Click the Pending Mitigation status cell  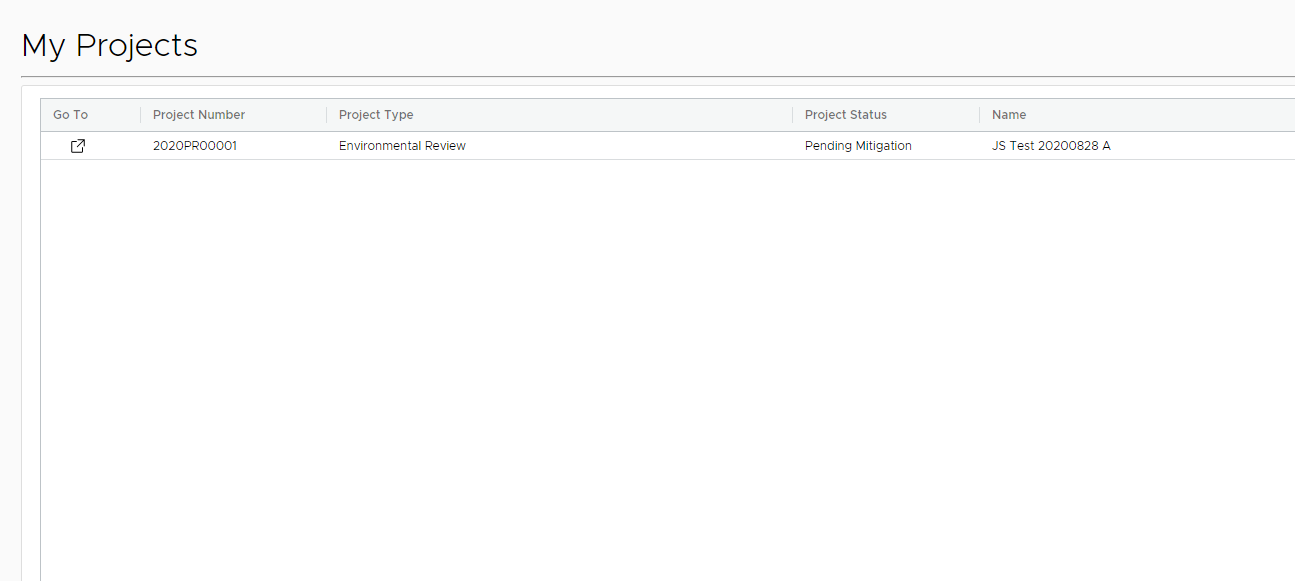tap(858, 146)
